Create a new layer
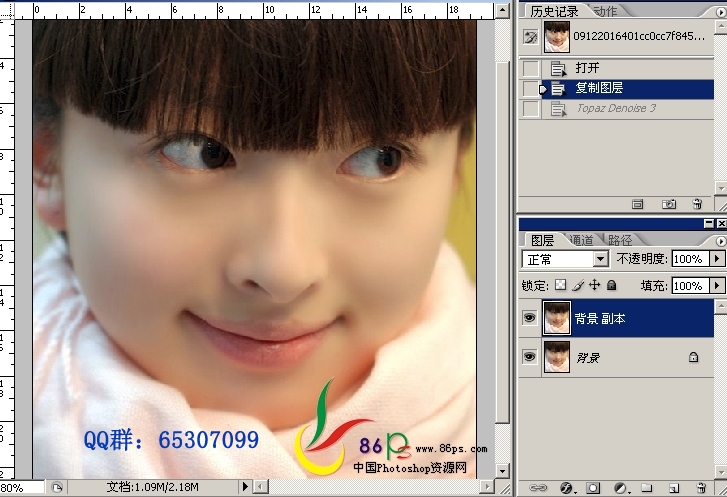 tap(674, 488)
